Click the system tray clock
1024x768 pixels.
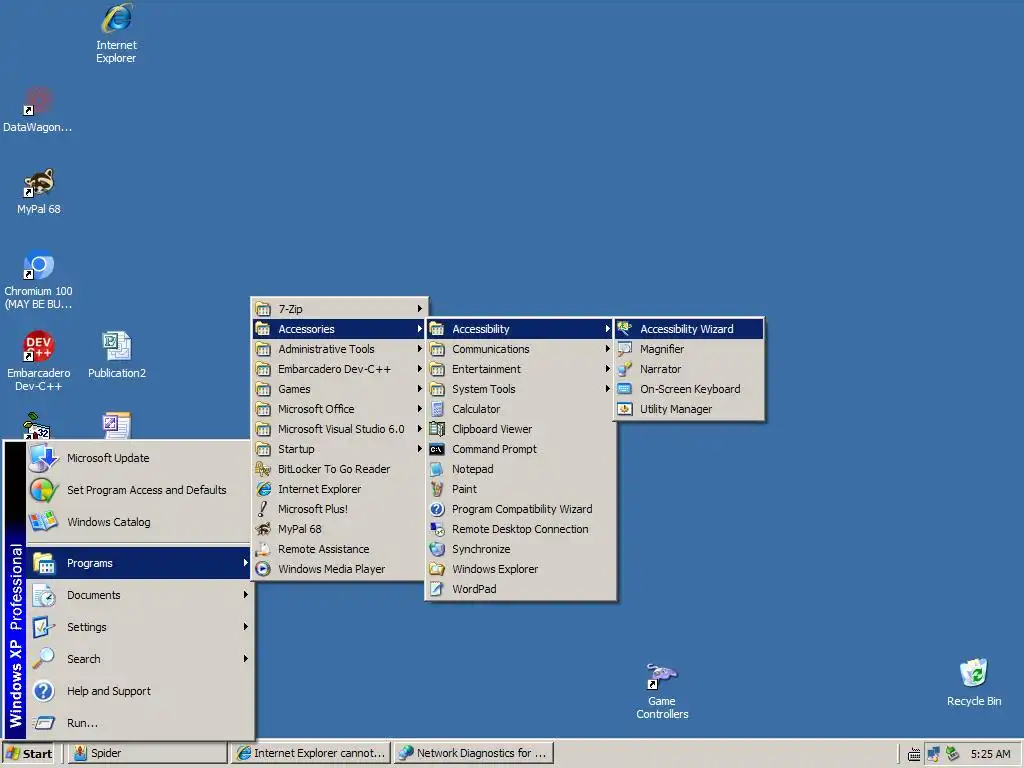(990, 754)
